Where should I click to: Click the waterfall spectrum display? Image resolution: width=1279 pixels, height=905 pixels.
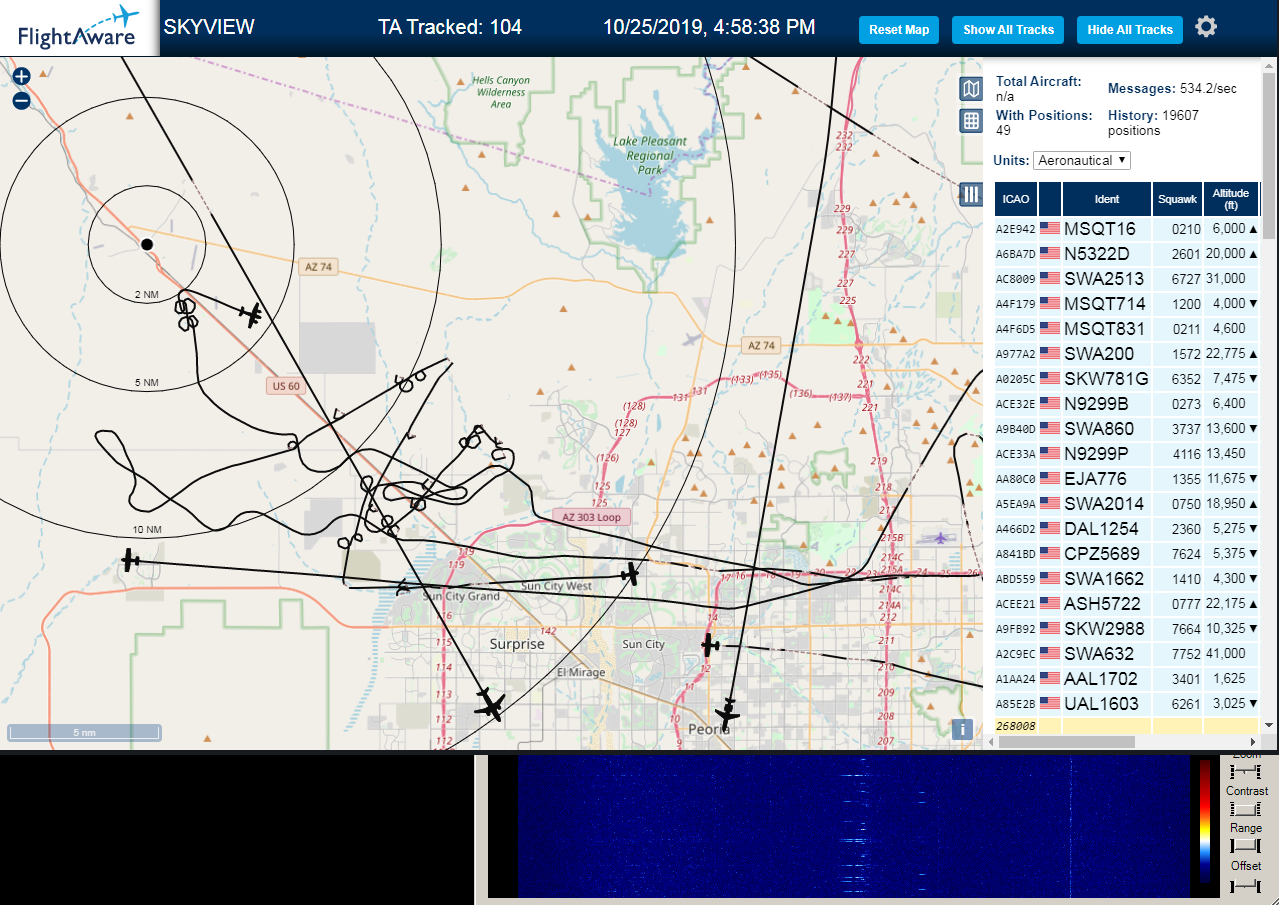pyautogui.click(x=853, y=826)
